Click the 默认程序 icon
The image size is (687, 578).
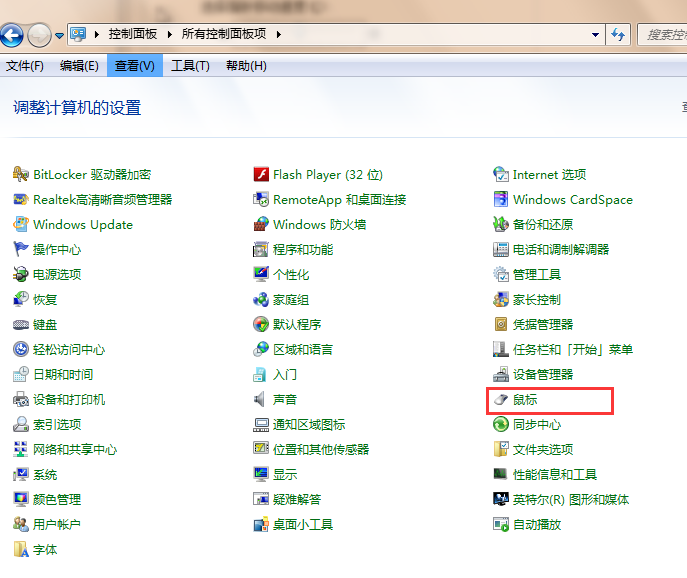[261, 324]
